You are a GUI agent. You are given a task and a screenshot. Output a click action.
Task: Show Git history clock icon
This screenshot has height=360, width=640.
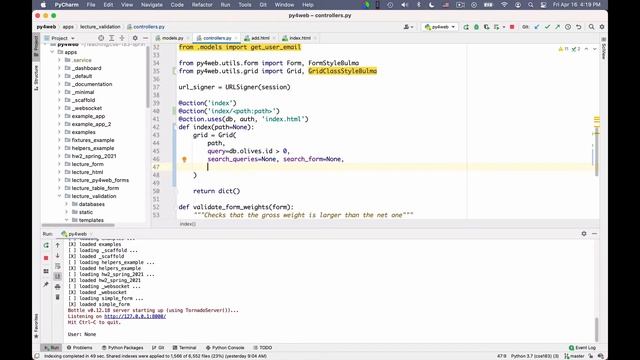tap(568, 27)
